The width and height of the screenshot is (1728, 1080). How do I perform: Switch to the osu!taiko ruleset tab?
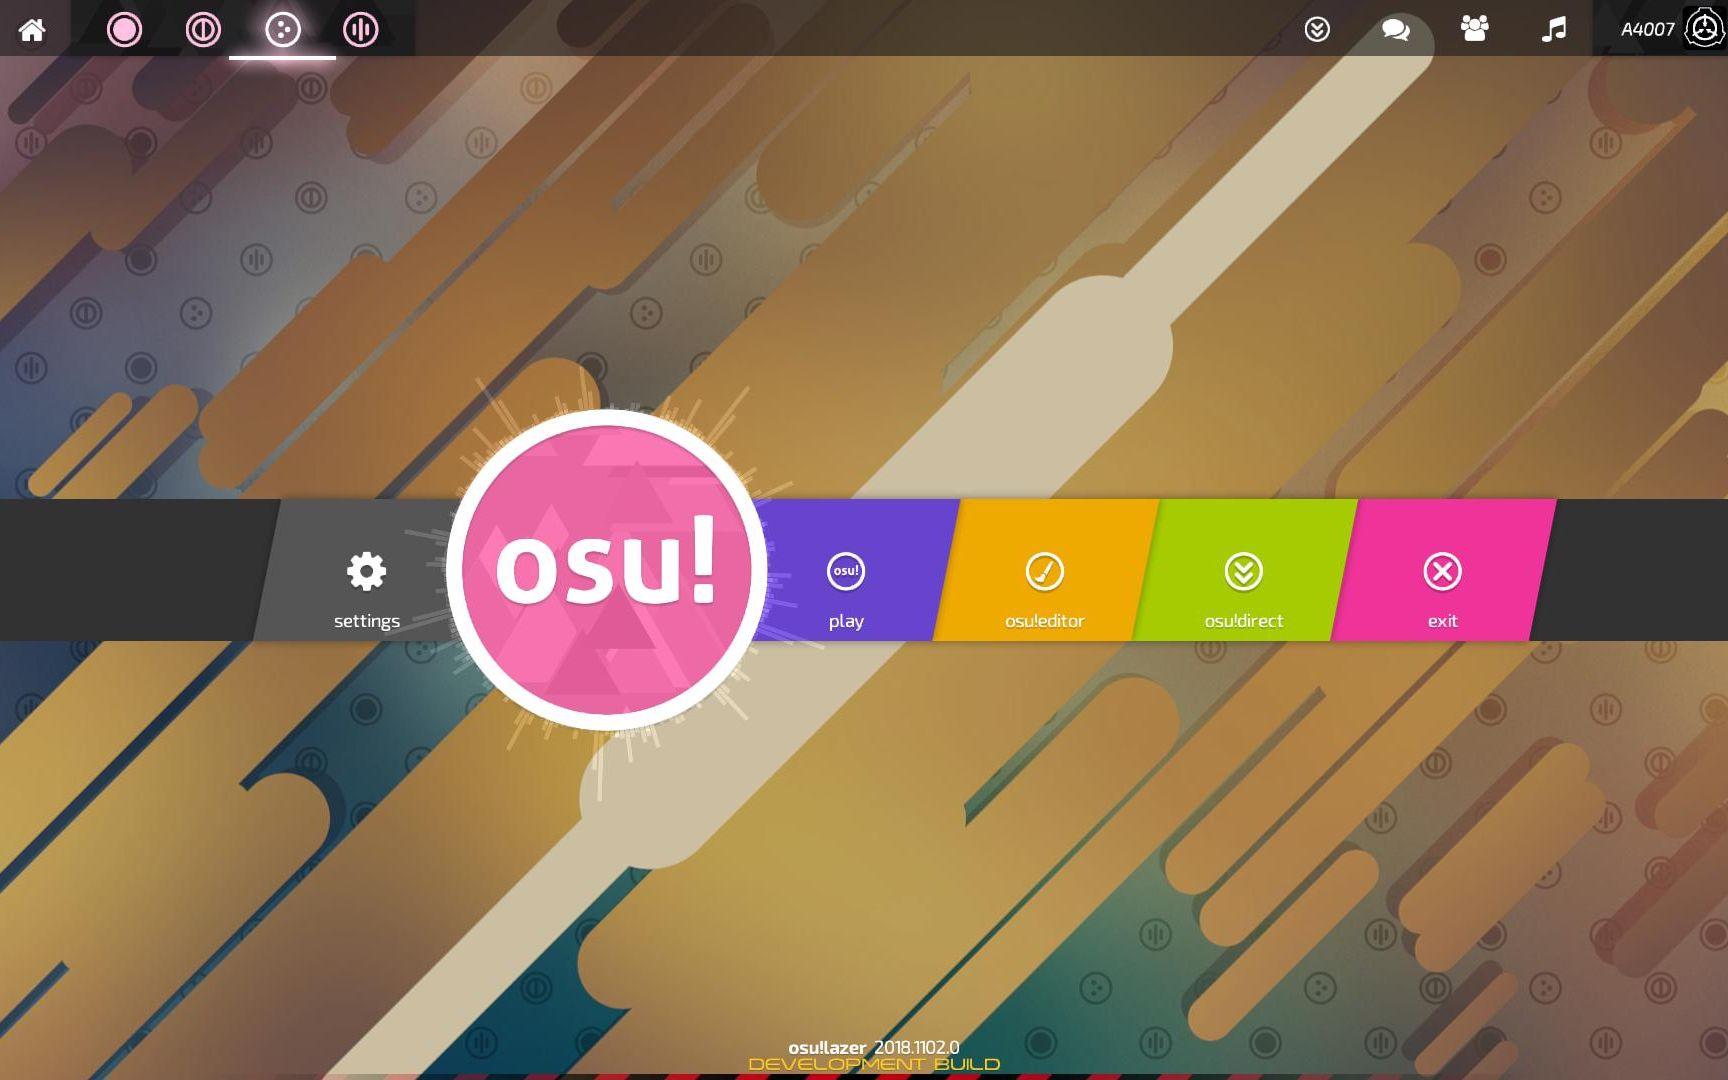[x=202, y=30]
